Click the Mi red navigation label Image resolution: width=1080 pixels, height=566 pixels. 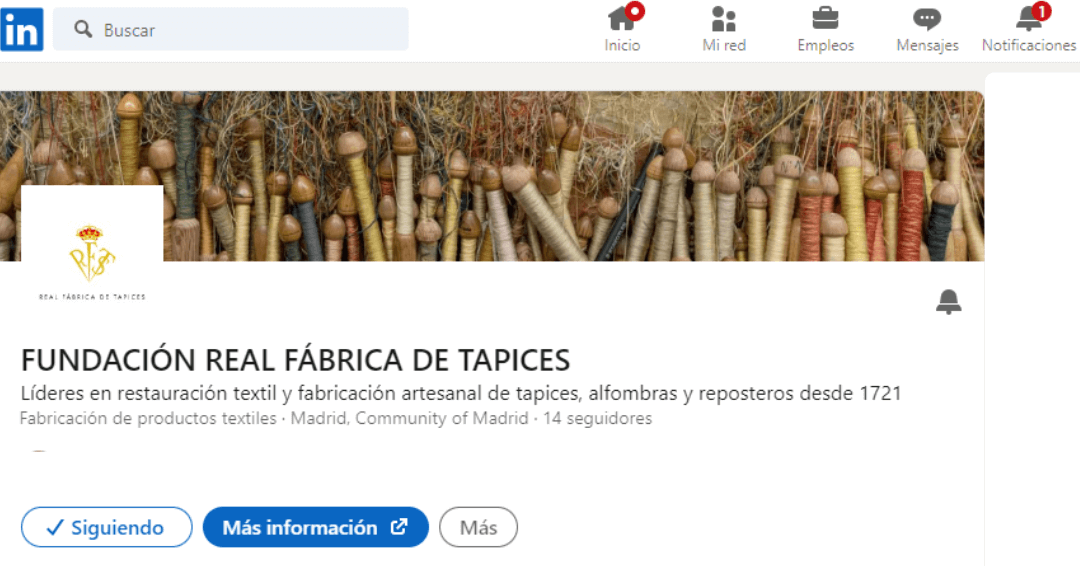click(724, 45)
